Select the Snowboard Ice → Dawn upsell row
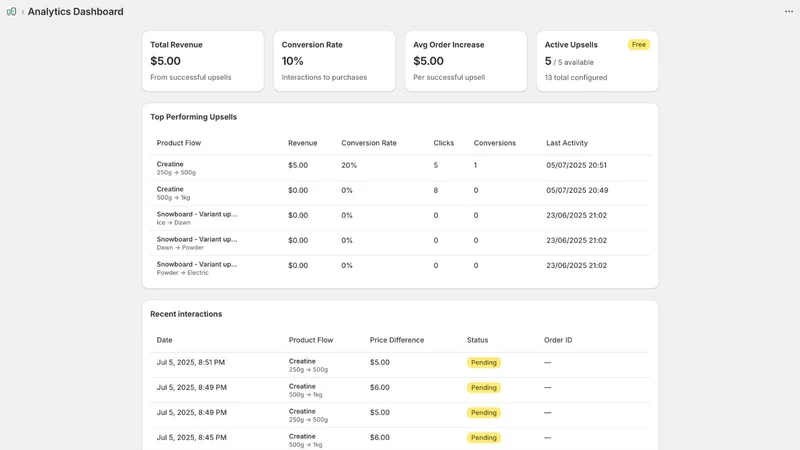This screenshot has width=800, height=450. point(400,218)
